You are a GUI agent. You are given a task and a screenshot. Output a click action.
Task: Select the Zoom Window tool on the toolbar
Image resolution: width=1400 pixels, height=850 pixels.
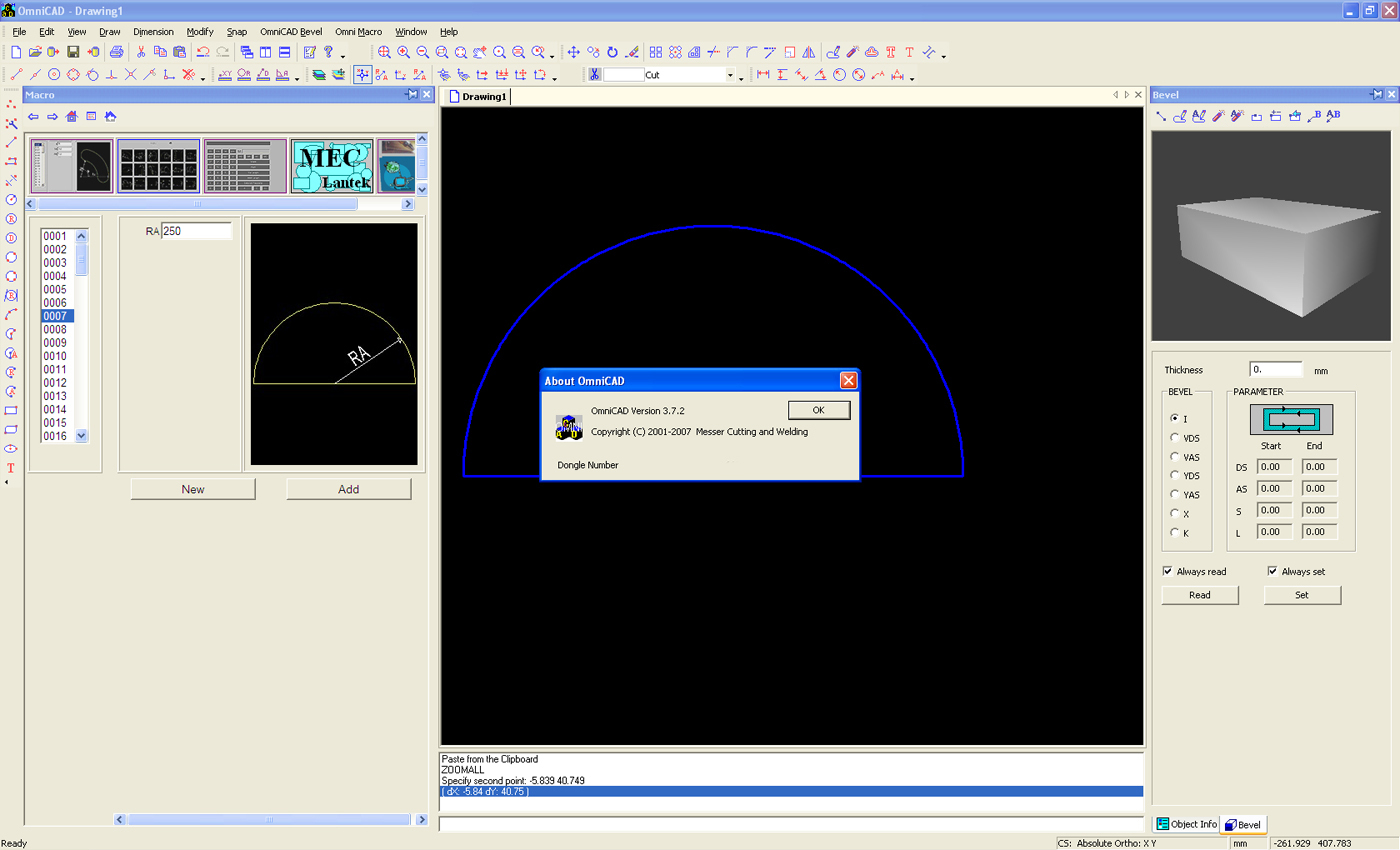[x=441, y=53]
